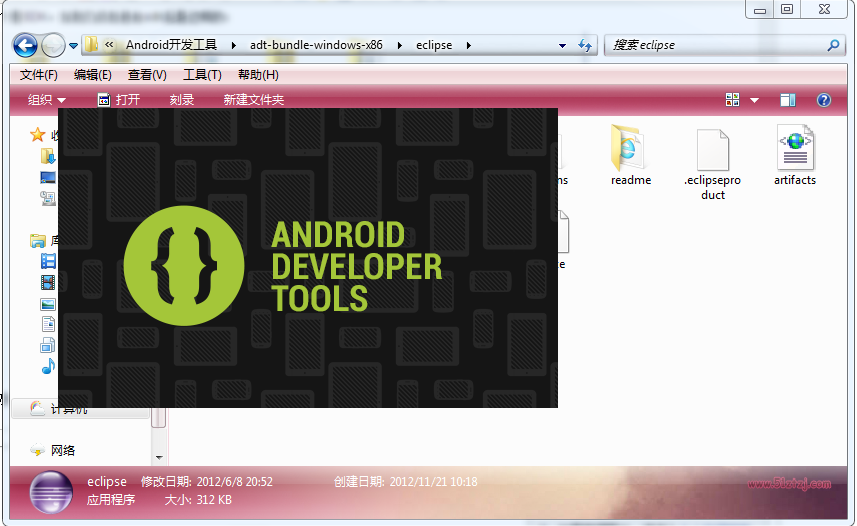Screen dimensions: 857x526
Task: Select the .eclipseproduct file
Action: (713, 165)
